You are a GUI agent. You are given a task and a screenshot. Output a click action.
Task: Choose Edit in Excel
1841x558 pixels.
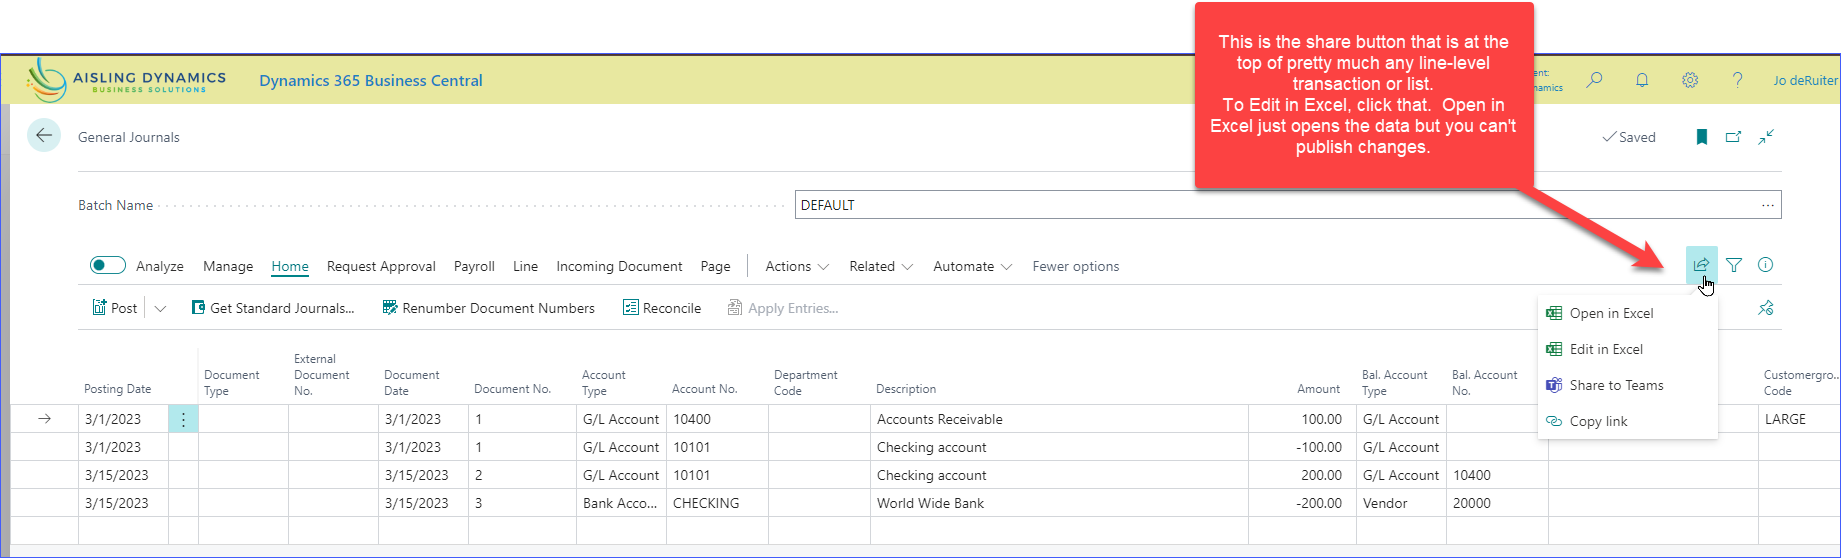(1628, 349)
